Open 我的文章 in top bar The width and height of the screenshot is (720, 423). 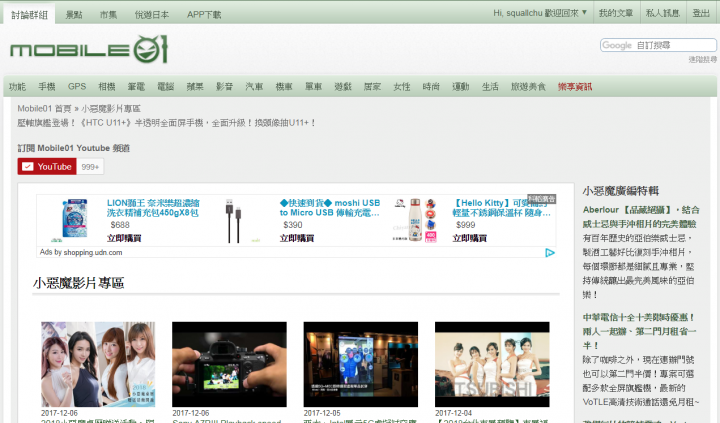(616, 13)
